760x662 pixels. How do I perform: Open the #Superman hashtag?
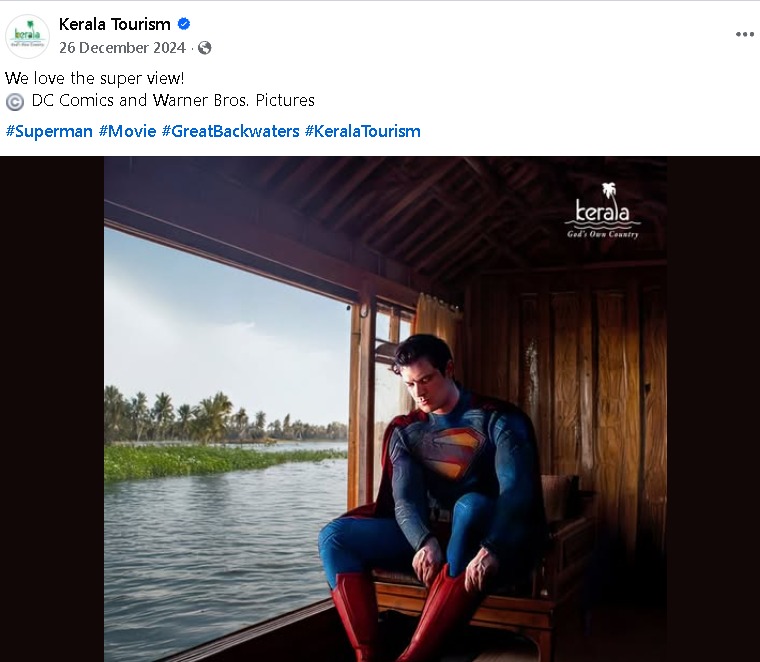(49, 131)
